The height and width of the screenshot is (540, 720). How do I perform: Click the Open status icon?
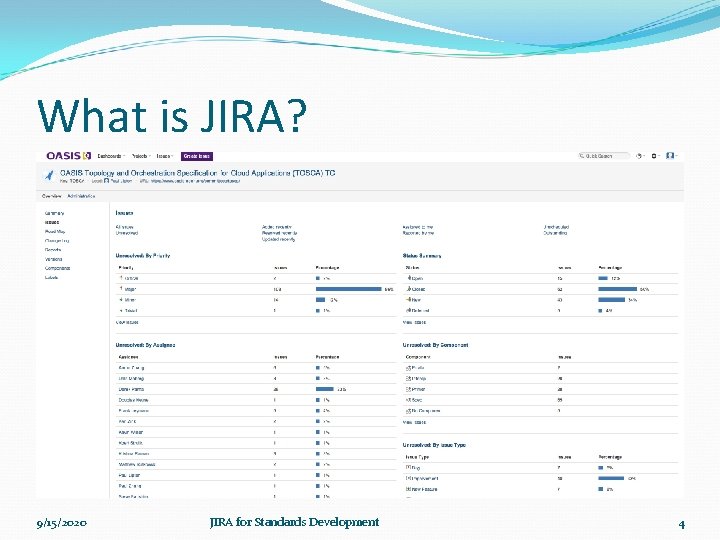[x=409, y=278]
